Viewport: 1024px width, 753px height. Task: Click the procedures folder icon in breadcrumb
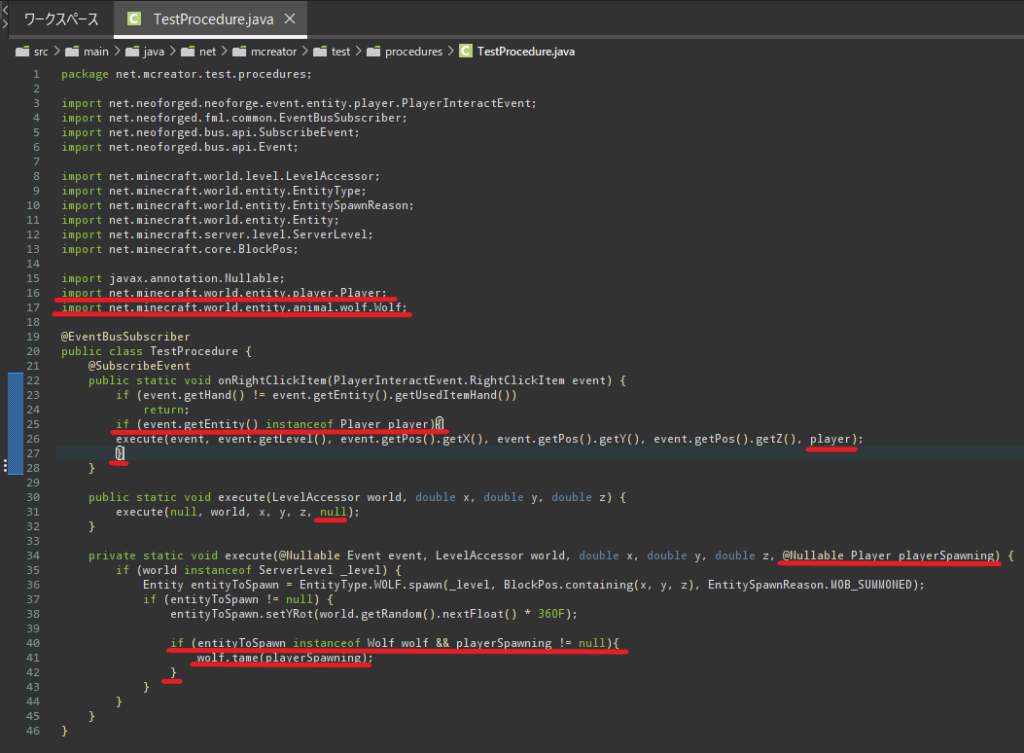[x=373, y=52]
